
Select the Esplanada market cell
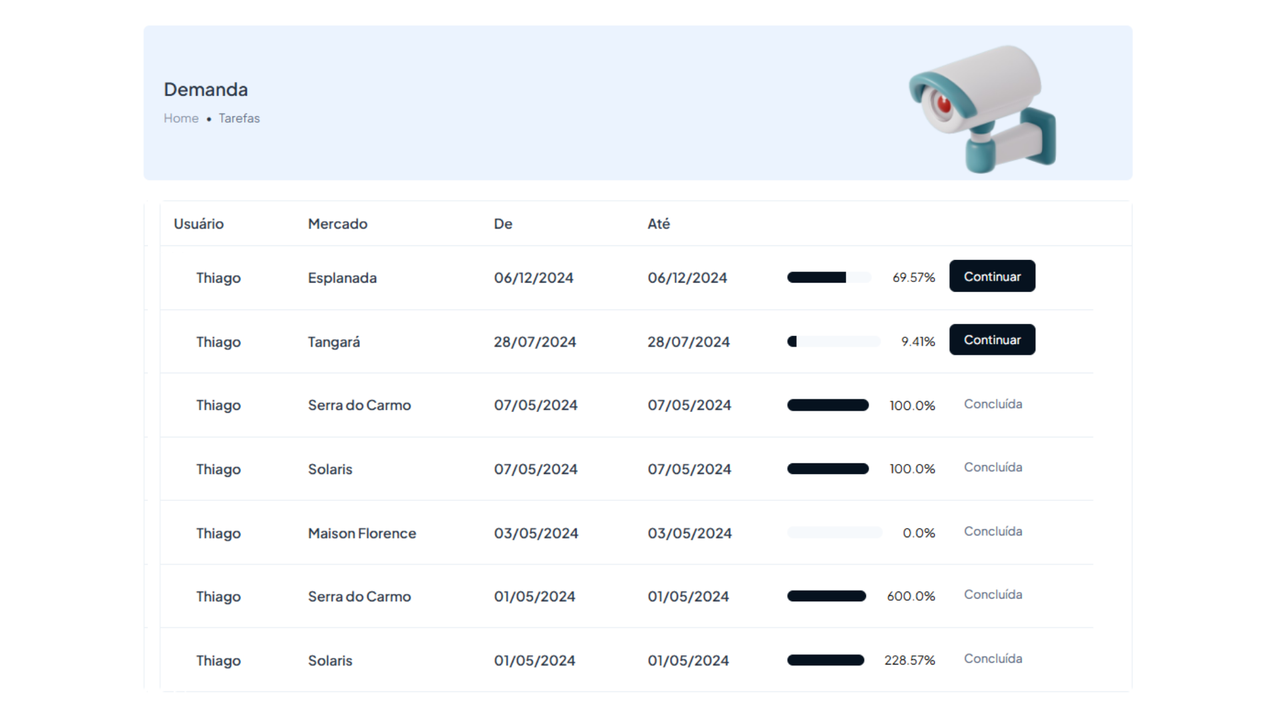pyautogui.click(x=342, y=278)
